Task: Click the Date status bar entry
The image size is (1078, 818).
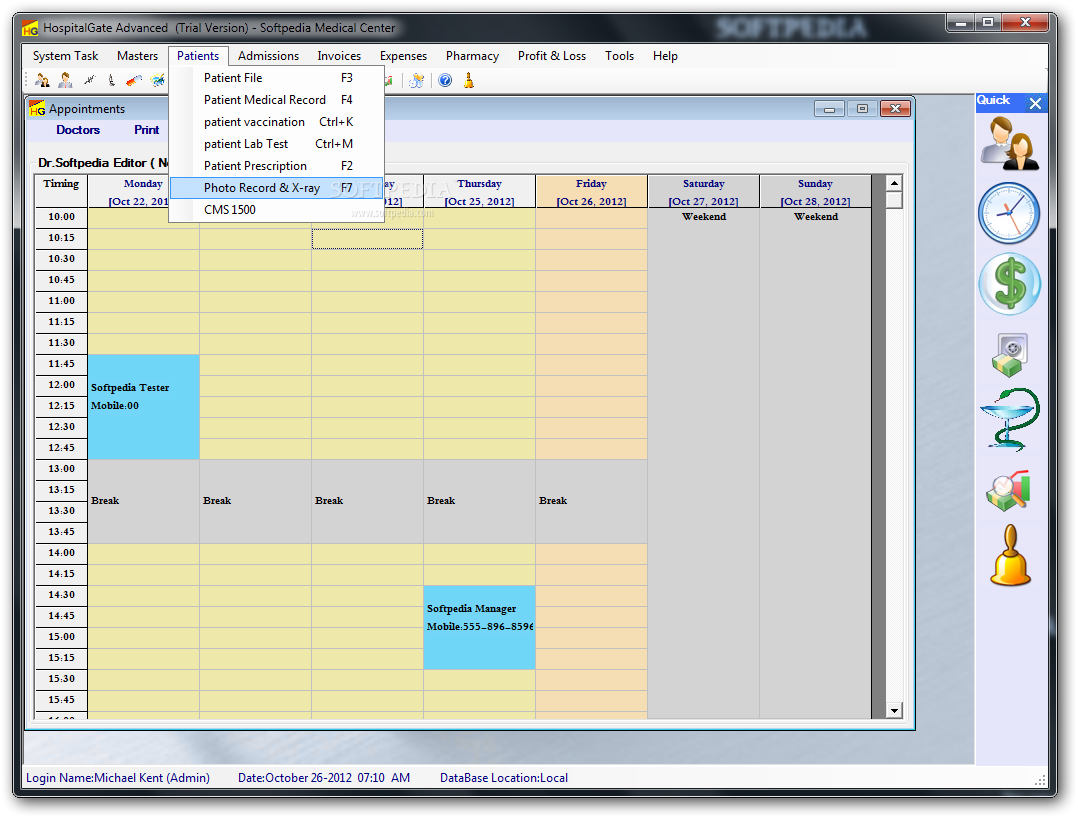Action: coord(324,778)
